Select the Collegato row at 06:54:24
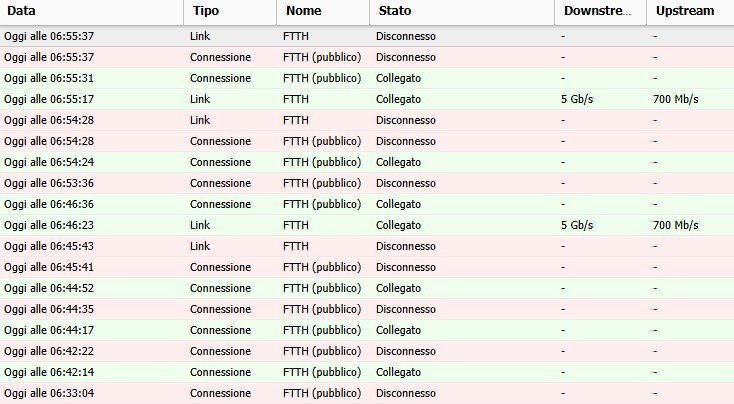734x404 pixels. click(x=367, y=162)
